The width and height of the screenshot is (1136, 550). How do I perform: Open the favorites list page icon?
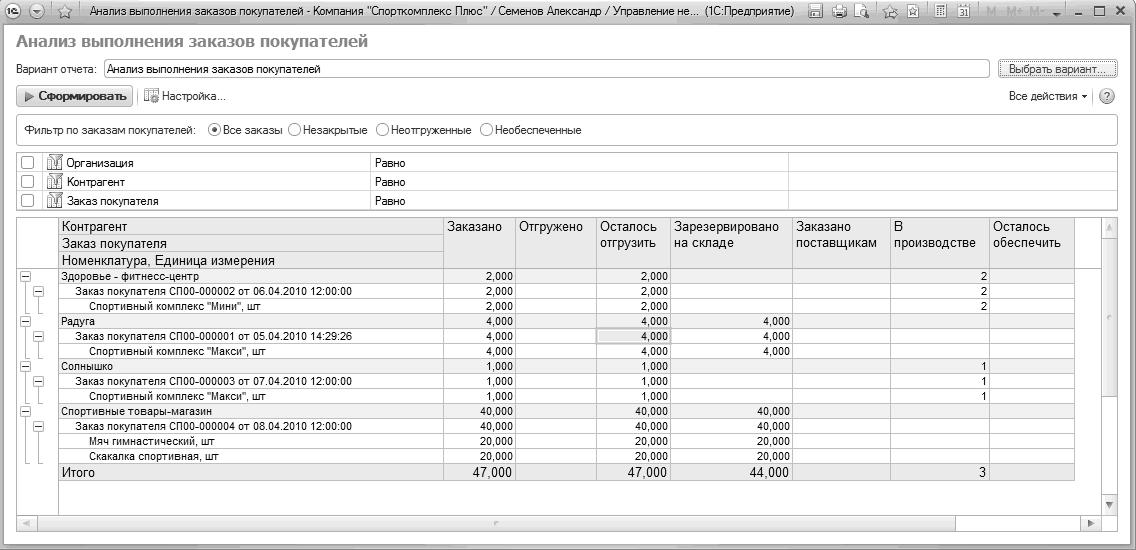point(914,12)
